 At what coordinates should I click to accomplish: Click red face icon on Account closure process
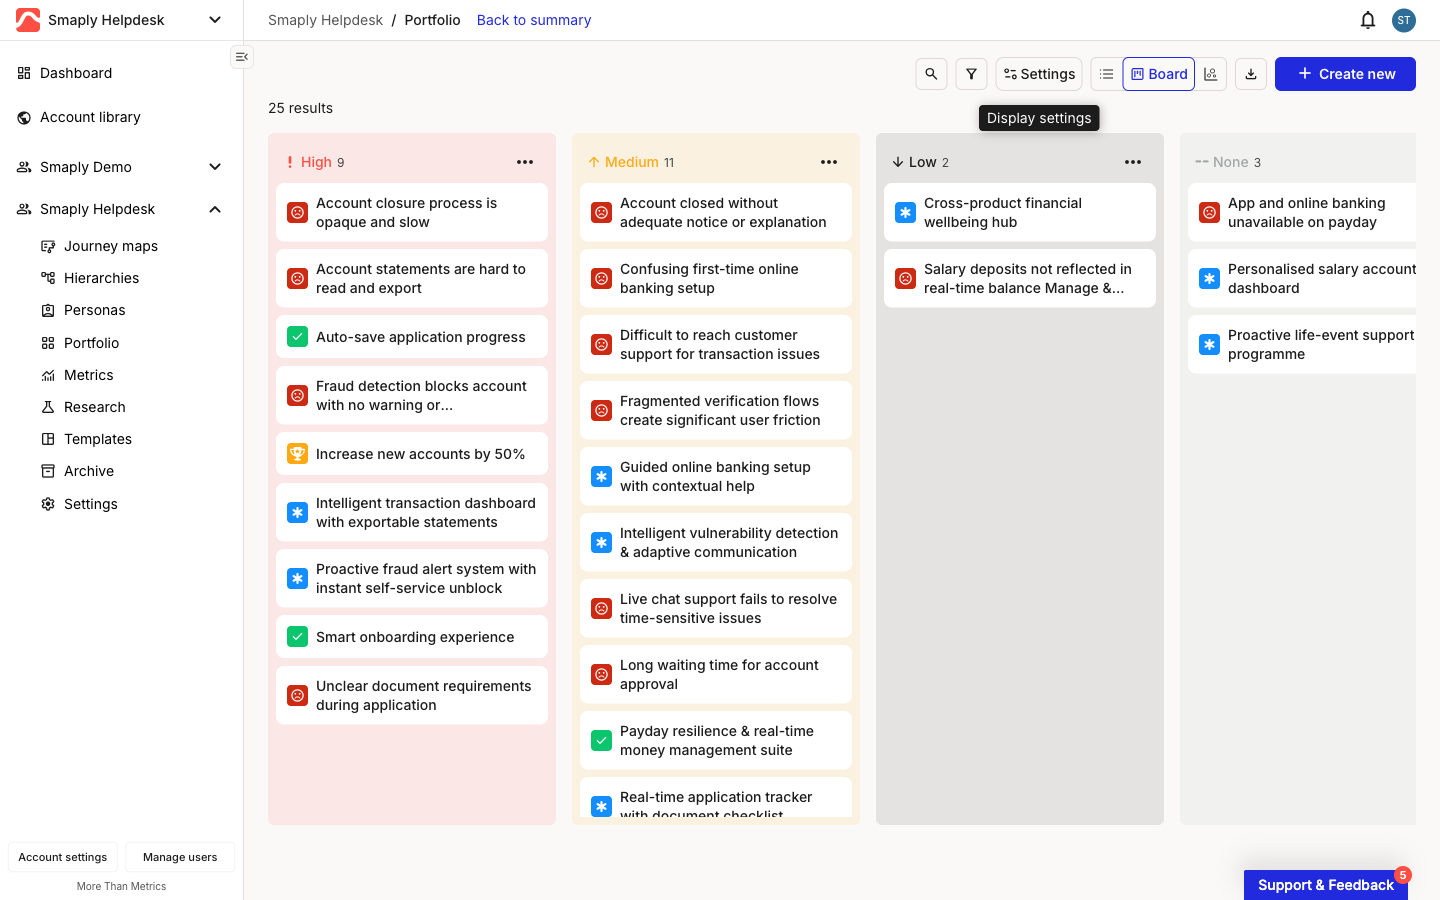tap(297, 213)
